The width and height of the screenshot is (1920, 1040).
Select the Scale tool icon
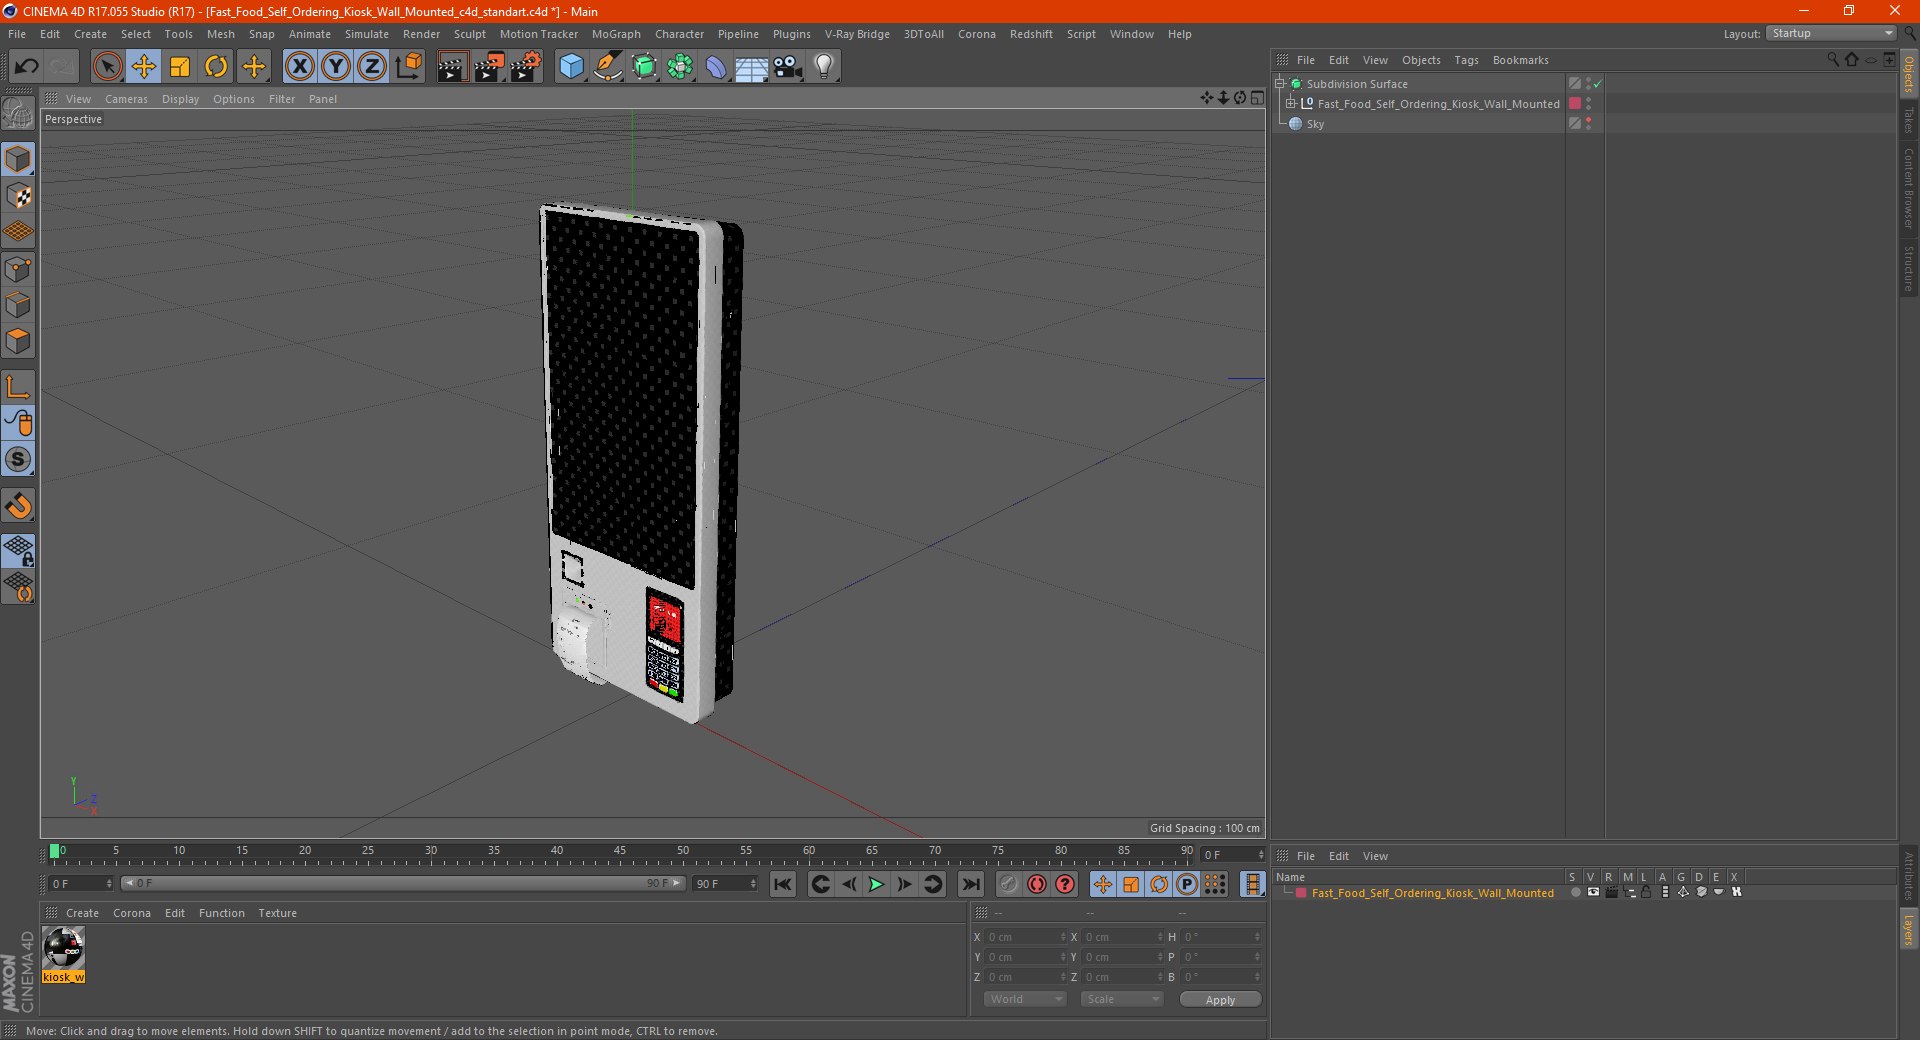coord(180,67)
